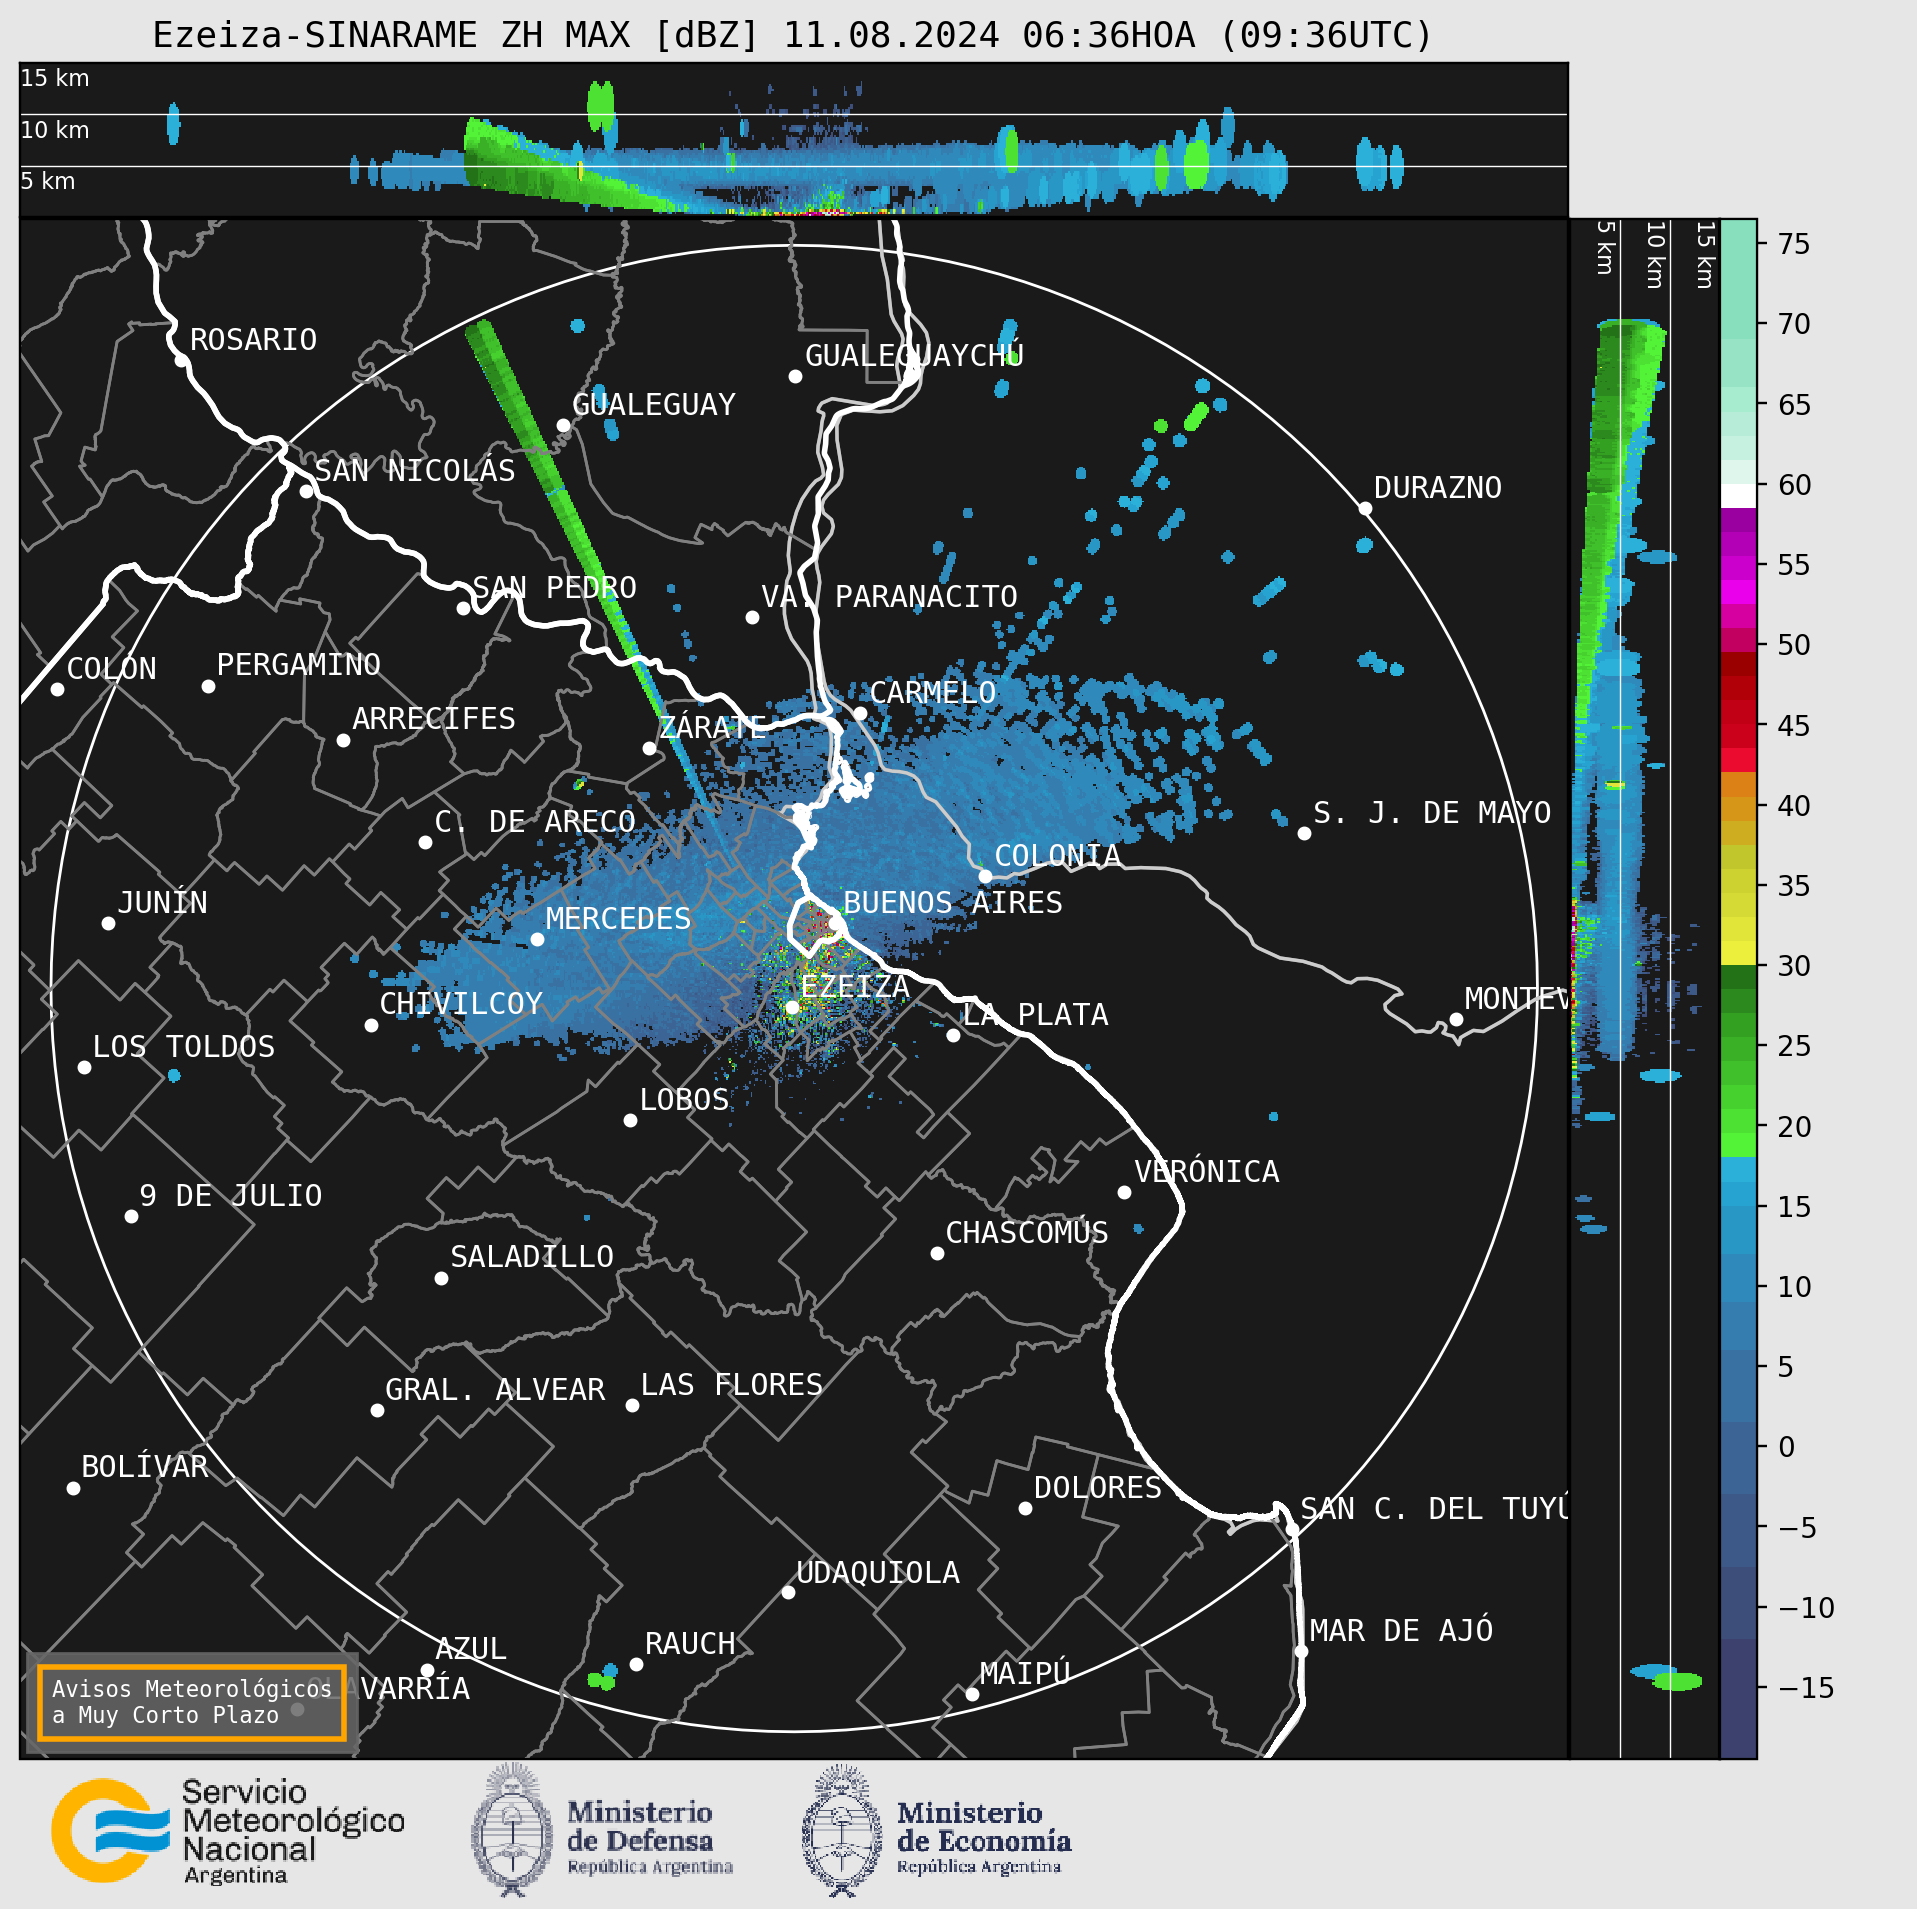Click the yellow 35 dBZ color swatch
Viewport: 1917px width, 1909px height.
coord(1738,881)
